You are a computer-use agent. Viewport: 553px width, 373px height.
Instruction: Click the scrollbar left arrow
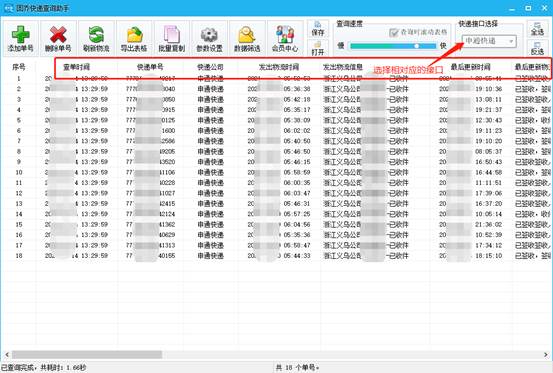coord(6,354)
